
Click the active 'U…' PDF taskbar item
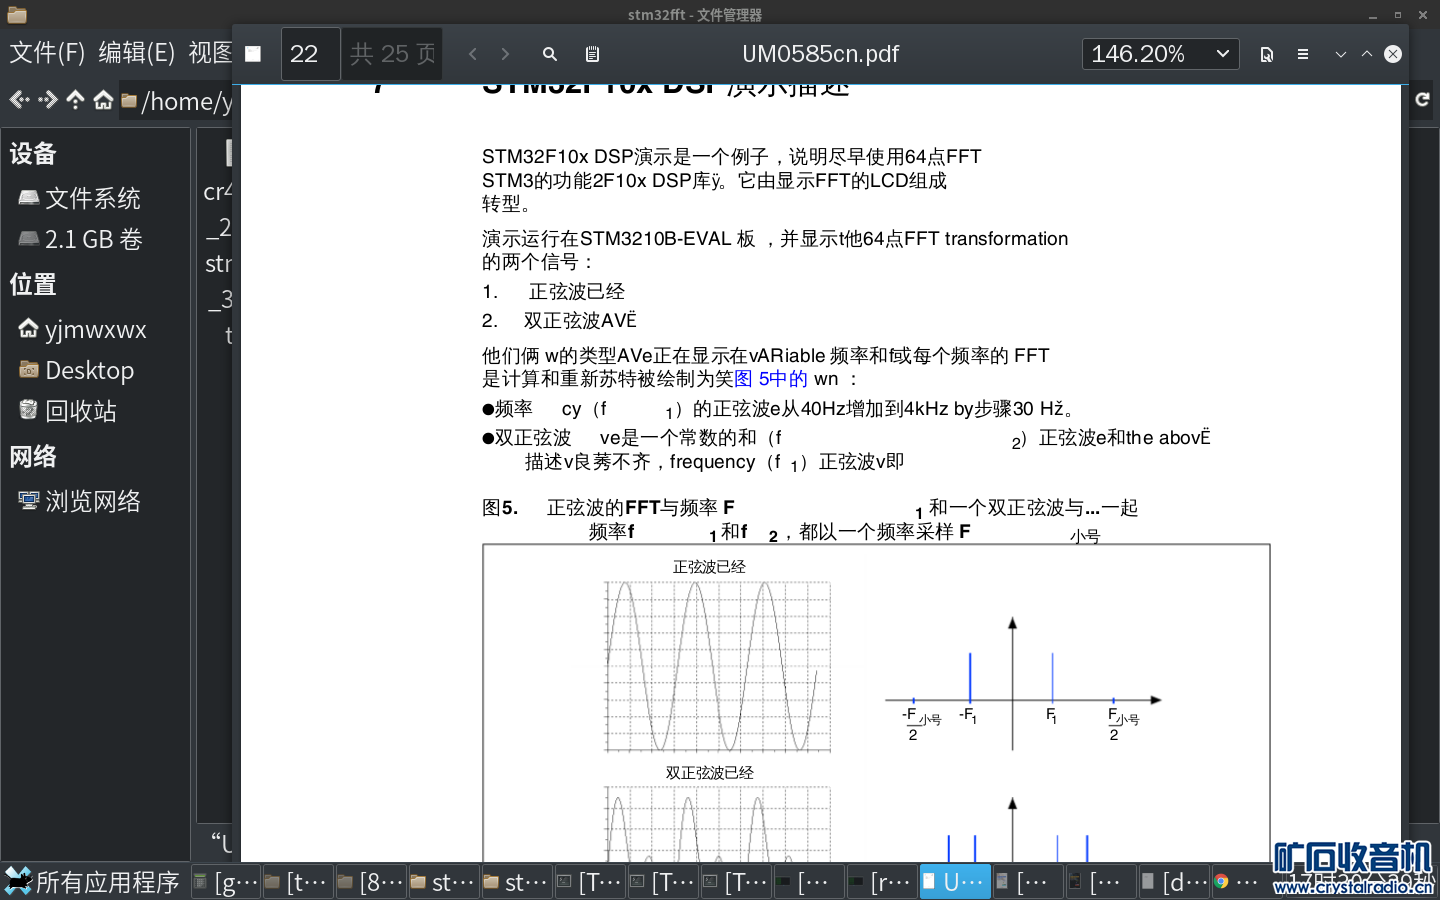pos(955,882)
